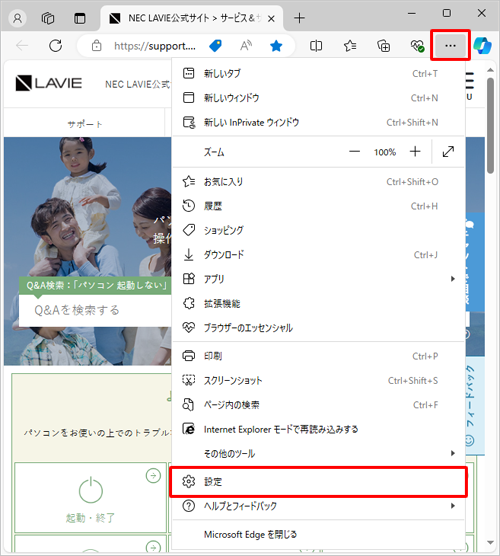Close the NEC LAVIE tab
This screenshot has width=500, height=556.
(x=271, y=18)
